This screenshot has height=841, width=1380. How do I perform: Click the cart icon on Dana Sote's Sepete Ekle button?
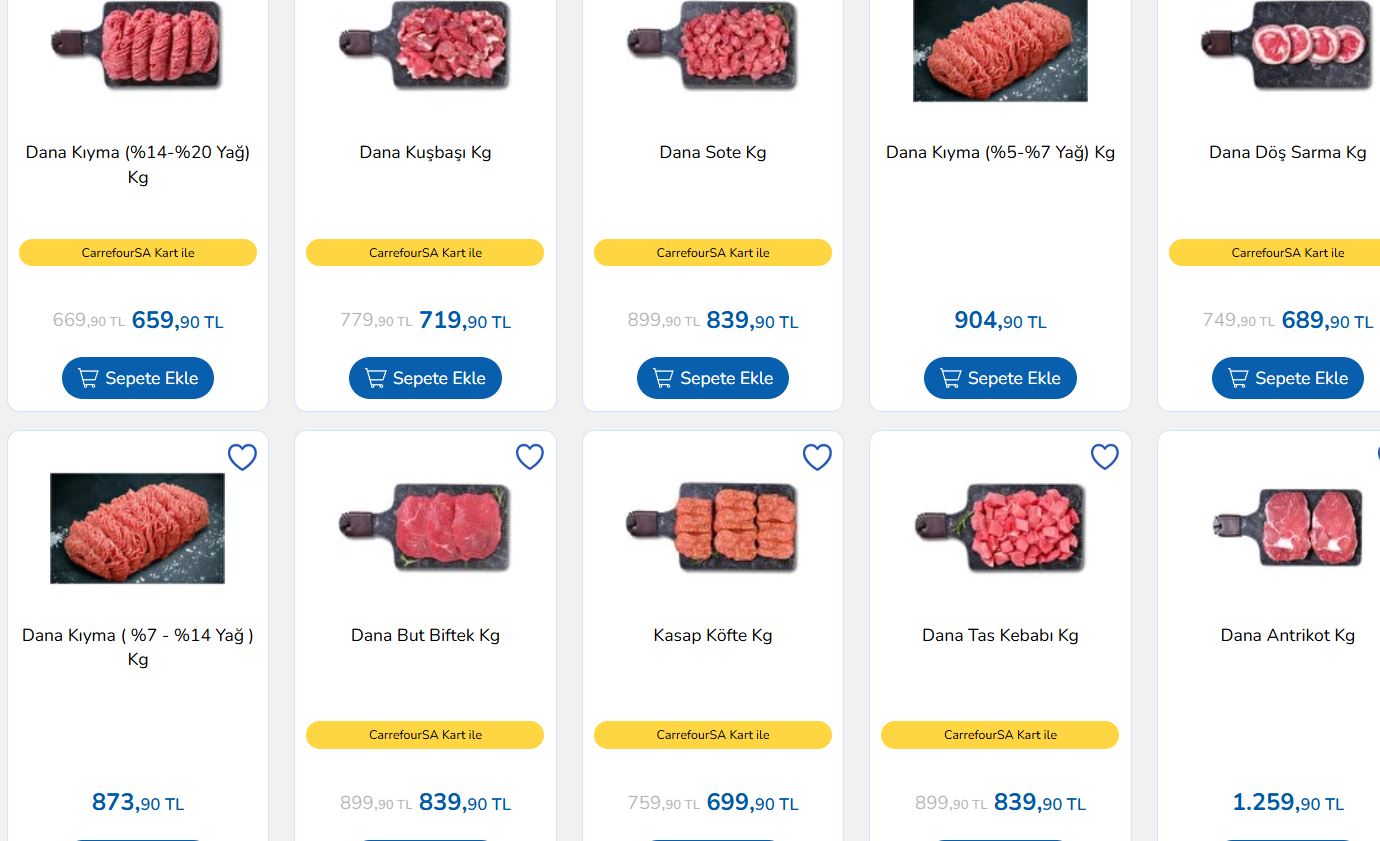coord(663,378)
